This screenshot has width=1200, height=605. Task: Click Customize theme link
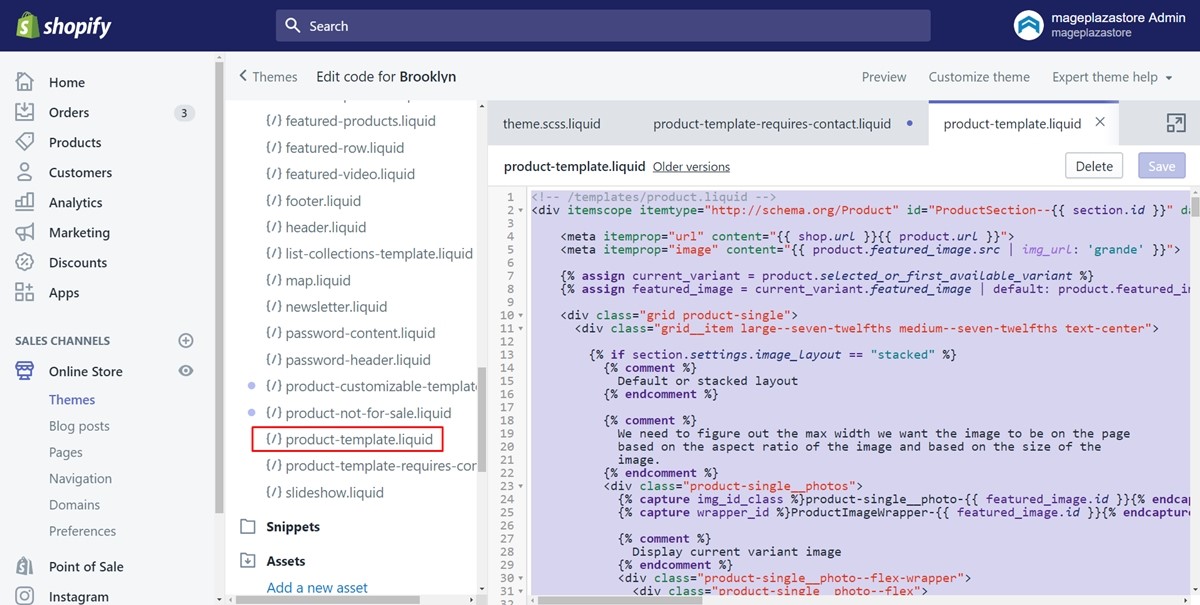pos(979,77)
